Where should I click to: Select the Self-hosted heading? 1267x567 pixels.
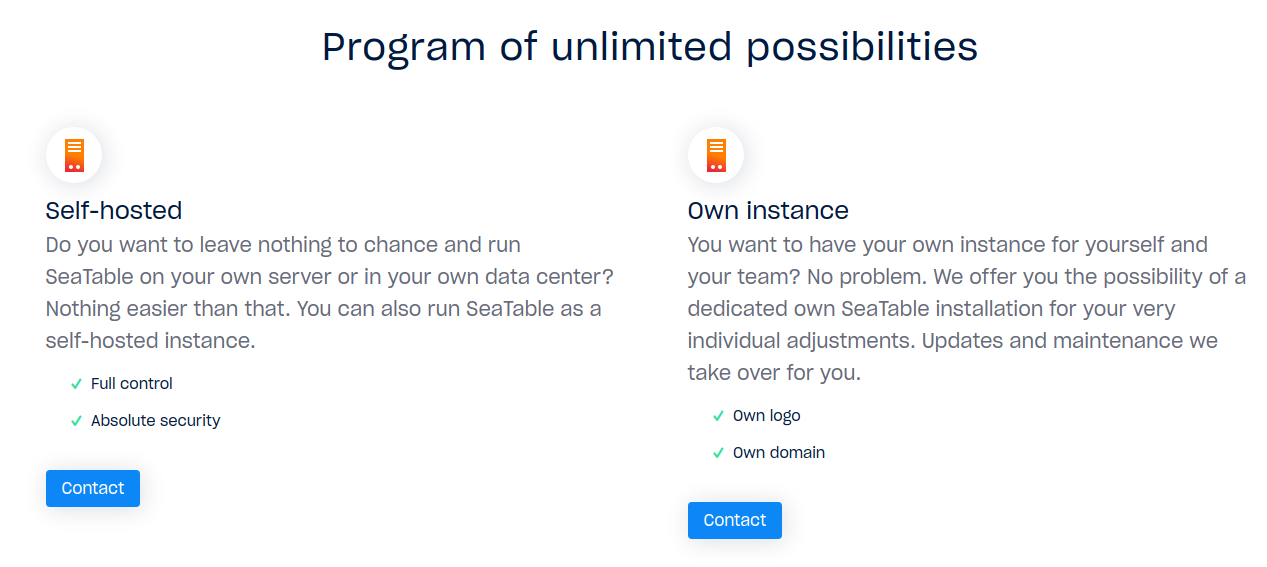[114, 211]
